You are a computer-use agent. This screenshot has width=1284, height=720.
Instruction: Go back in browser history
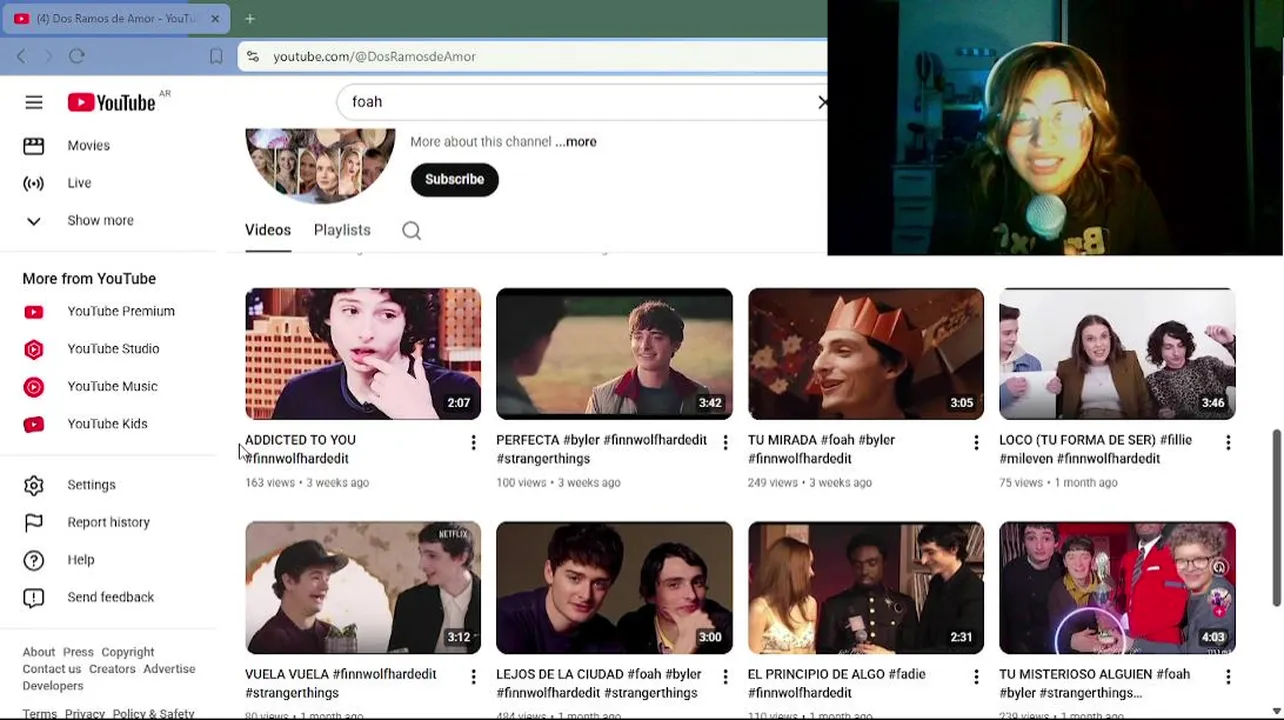(x=21, y=57)
